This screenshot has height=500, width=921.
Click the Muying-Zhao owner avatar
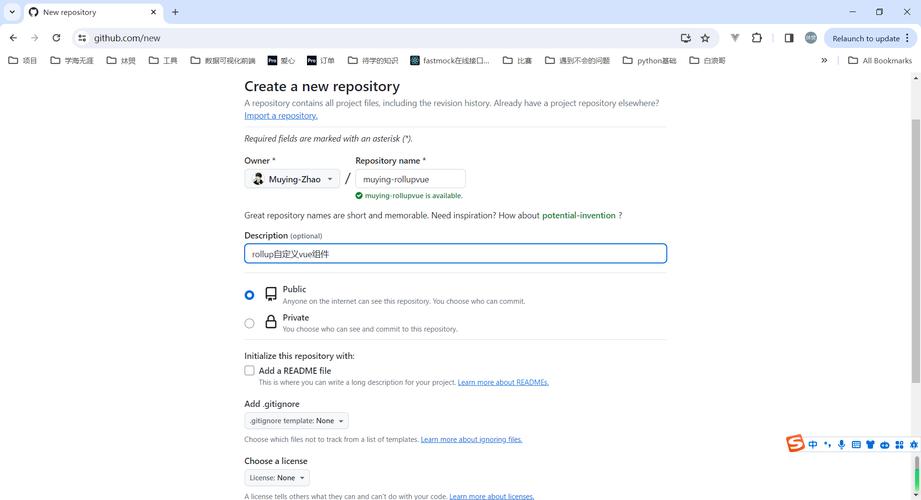click(258, 179)
